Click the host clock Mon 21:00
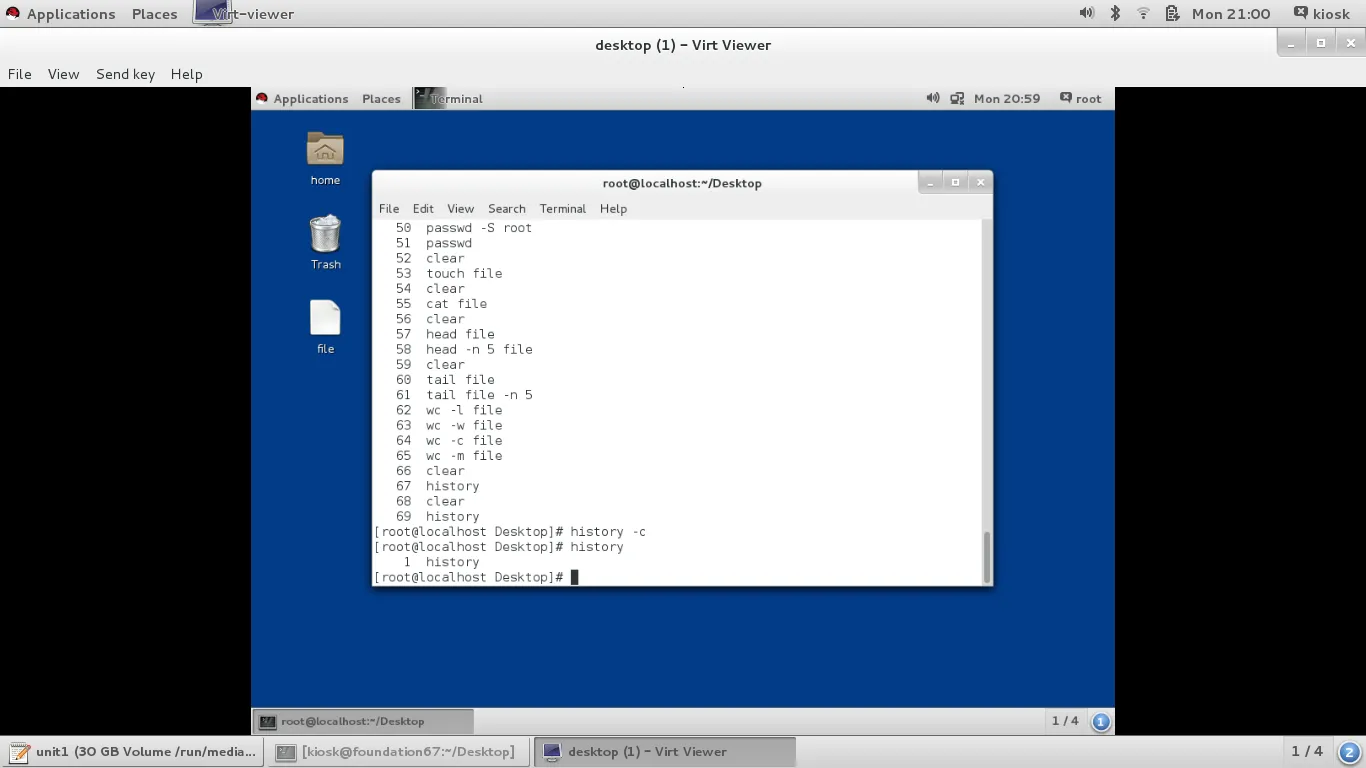The width and height of the screenshot is (1366, 768). [x=1231, y=13]
